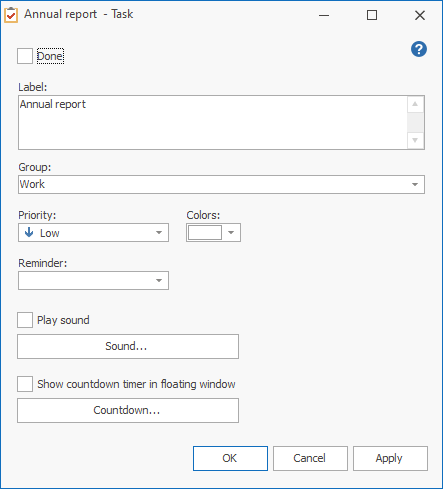Toggle Show countdown timer in floating window
Image resolution: width=443 pixels, height=489 pixels.
[x=25, y=384]
